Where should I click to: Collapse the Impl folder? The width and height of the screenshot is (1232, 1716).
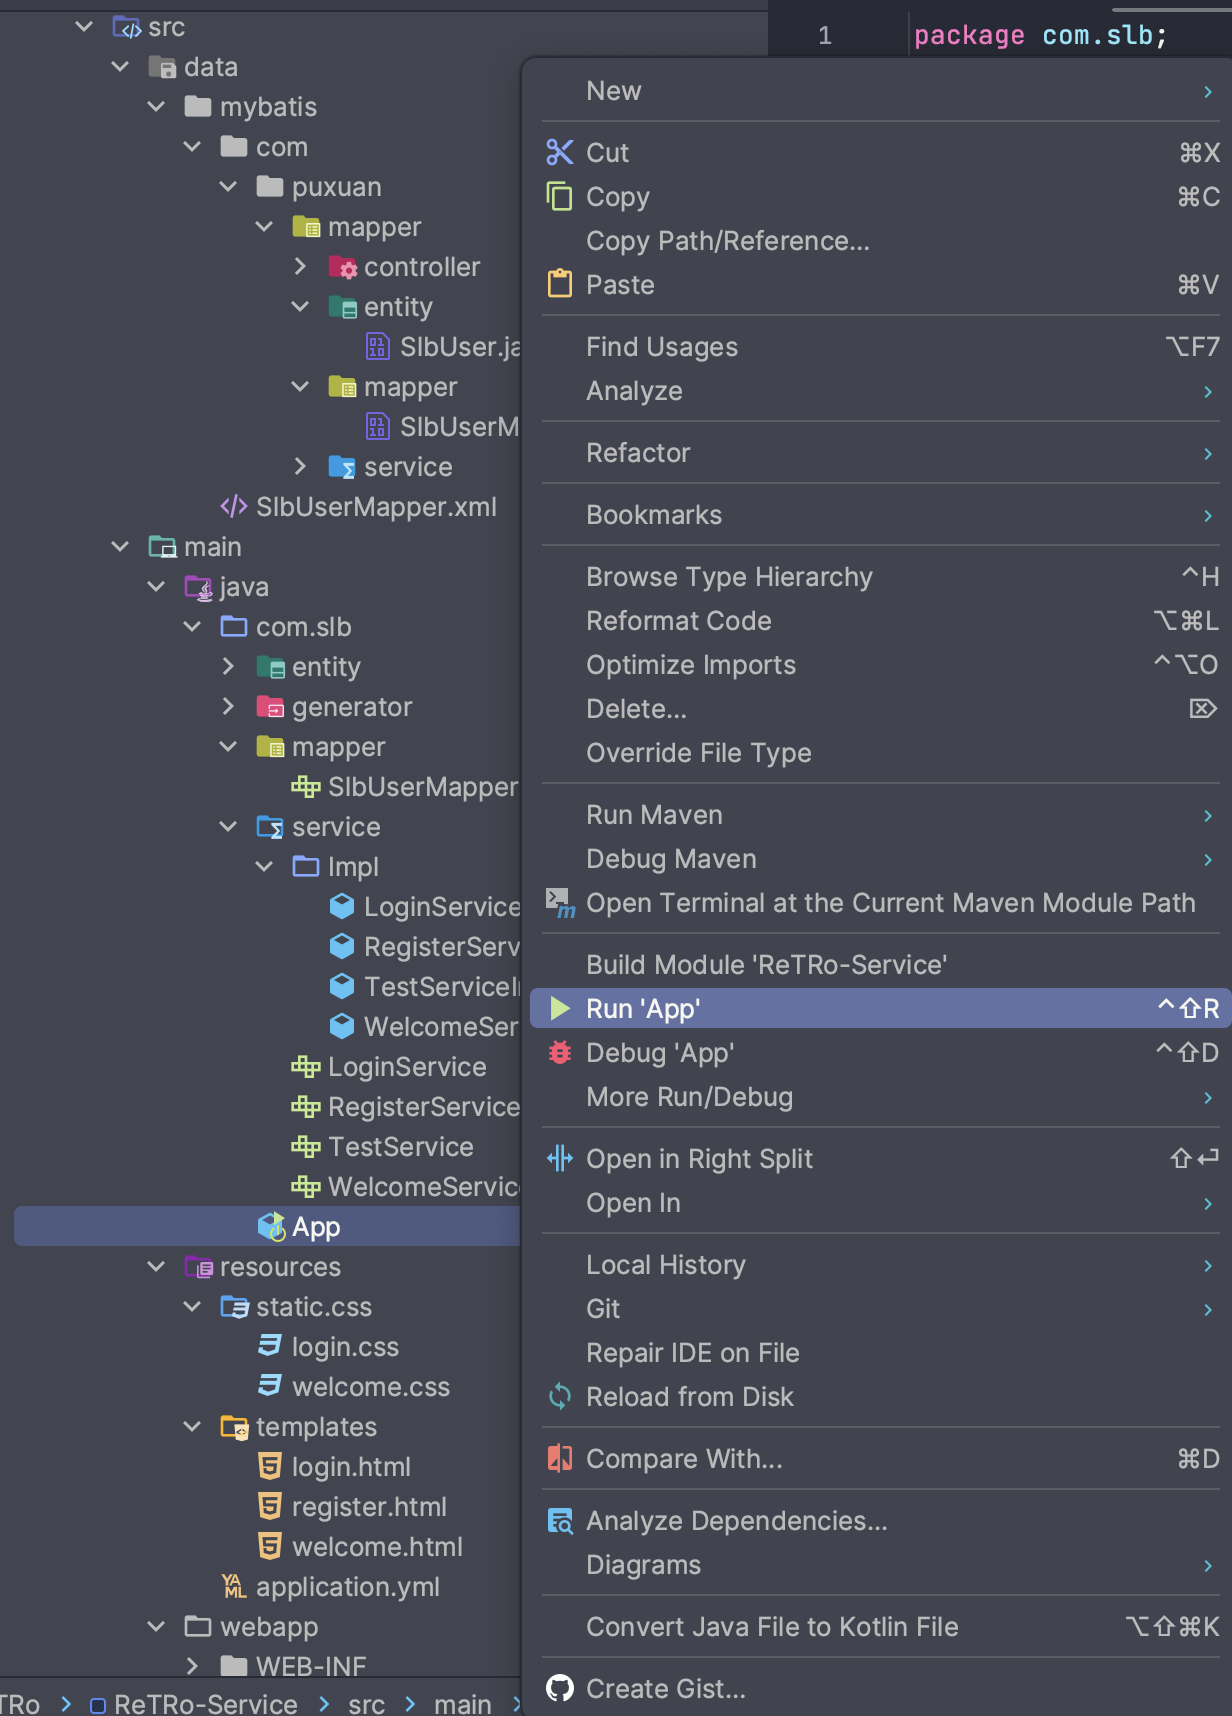click(x=264, y=866)
